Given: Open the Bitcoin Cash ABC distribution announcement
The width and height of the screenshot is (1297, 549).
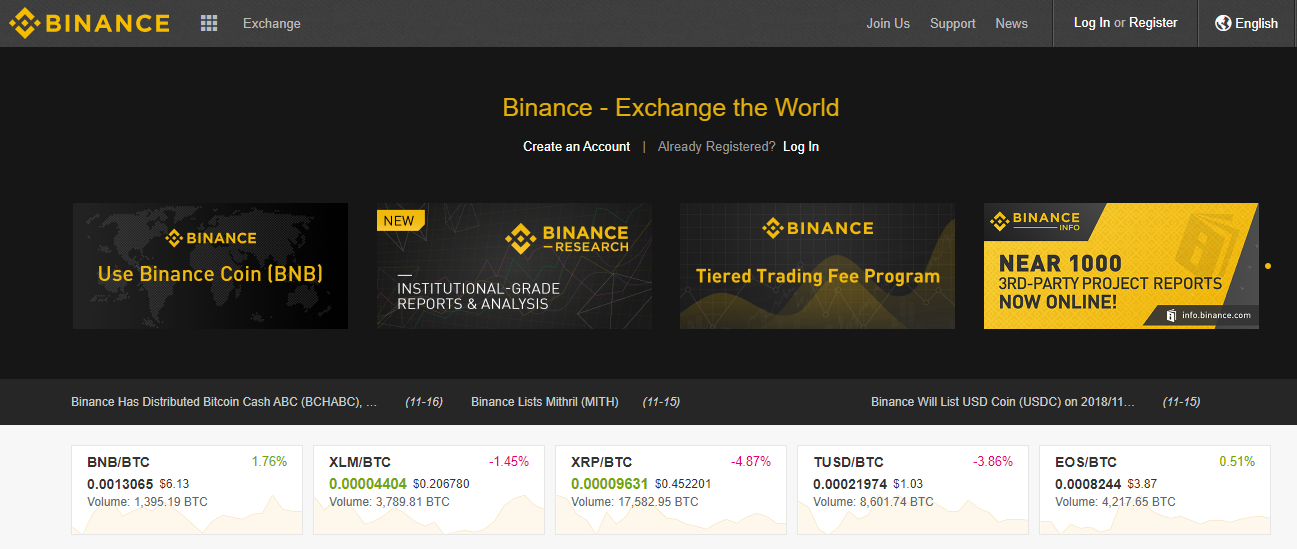Looking at the screenshot, I should 224,402.
